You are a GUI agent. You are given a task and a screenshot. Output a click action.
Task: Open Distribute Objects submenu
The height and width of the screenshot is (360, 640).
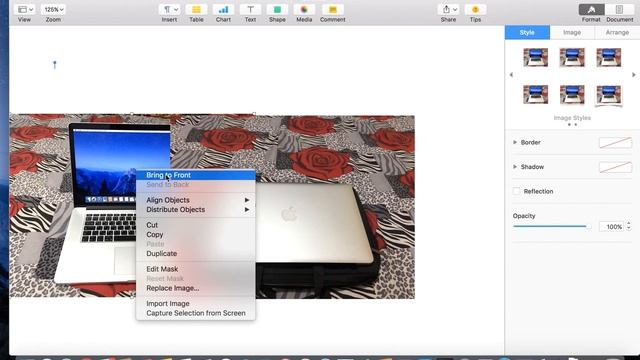click(196, 209)
